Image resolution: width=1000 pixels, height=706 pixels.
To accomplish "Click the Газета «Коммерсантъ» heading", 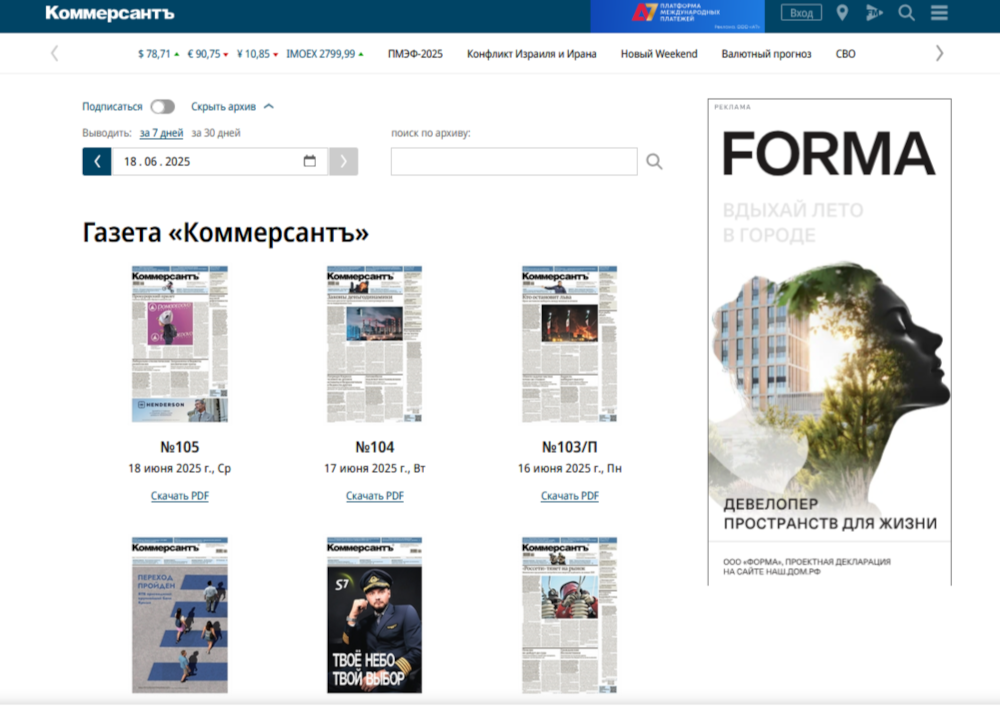I will point(226,232).
